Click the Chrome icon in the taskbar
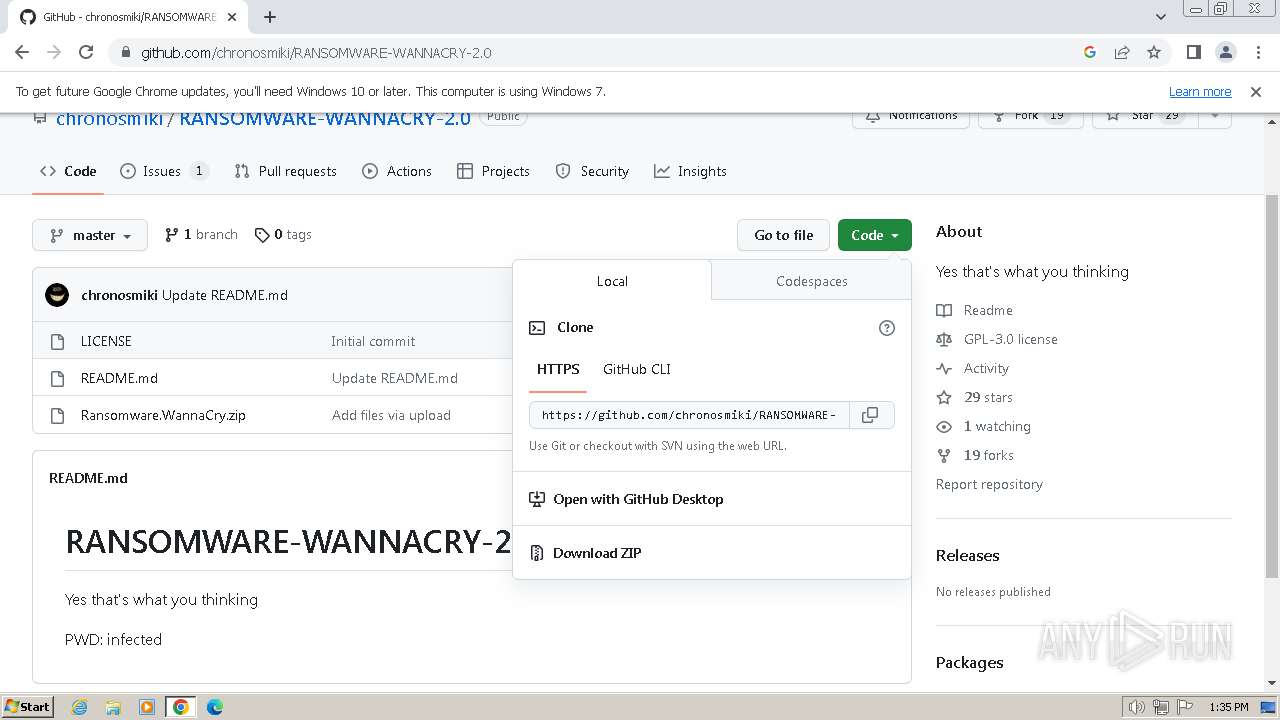The width and height of the screenshot is (1280, 720). coord(181,707)
